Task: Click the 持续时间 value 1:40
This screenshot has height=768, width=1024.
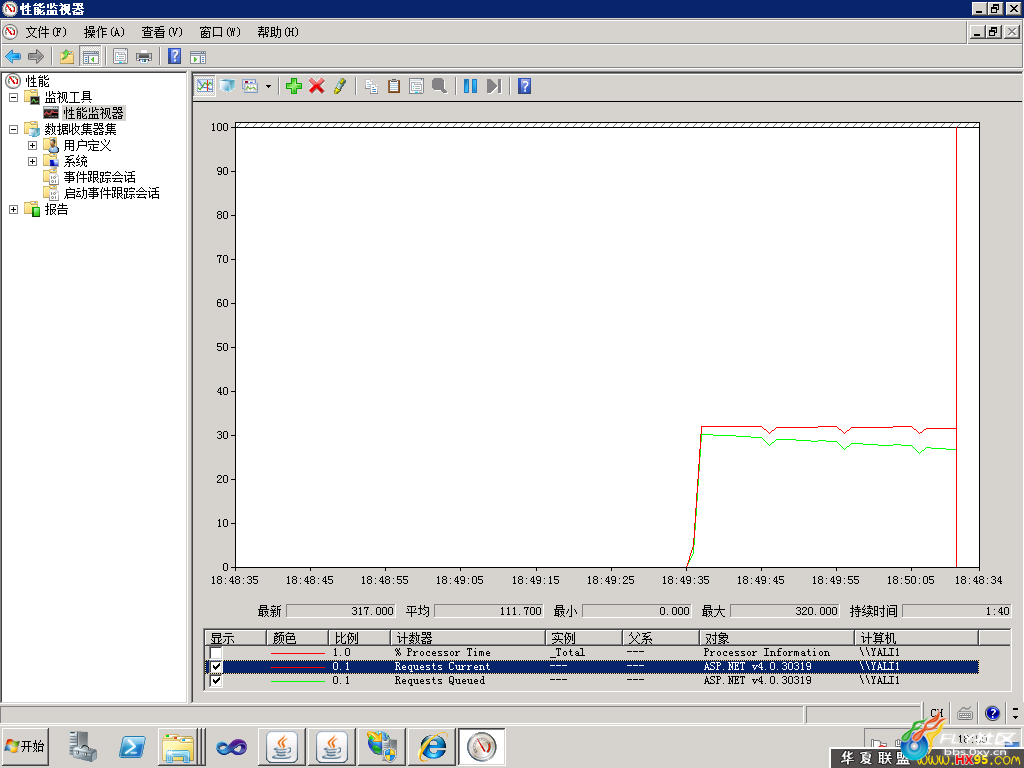Action: tap(956, 611)
